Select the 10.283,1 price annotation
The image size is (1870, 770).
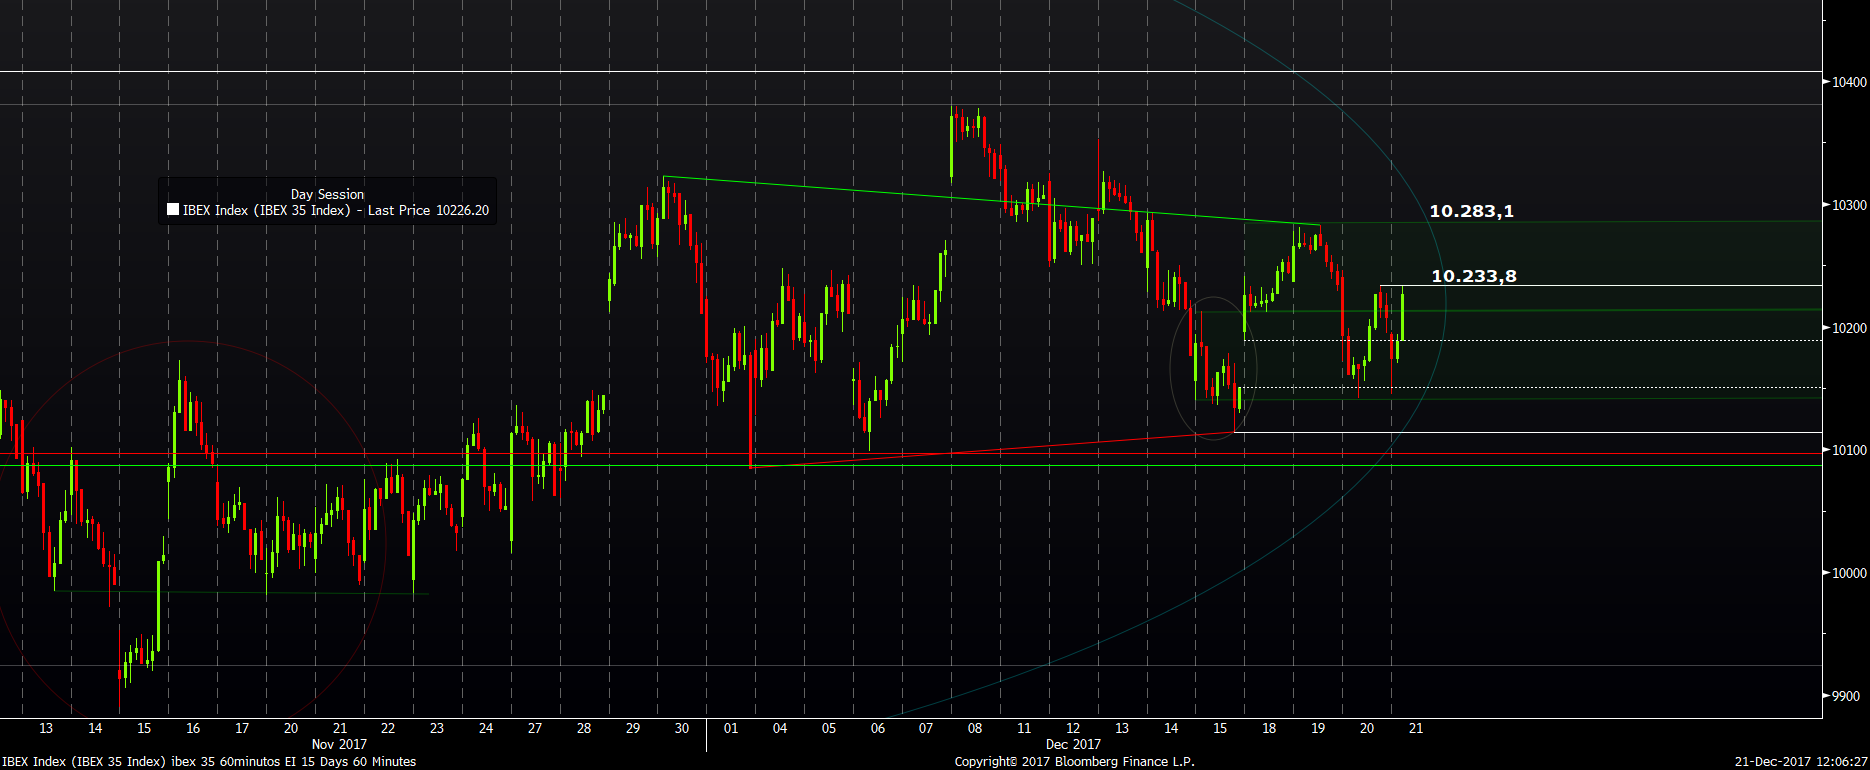point(1471,211)
